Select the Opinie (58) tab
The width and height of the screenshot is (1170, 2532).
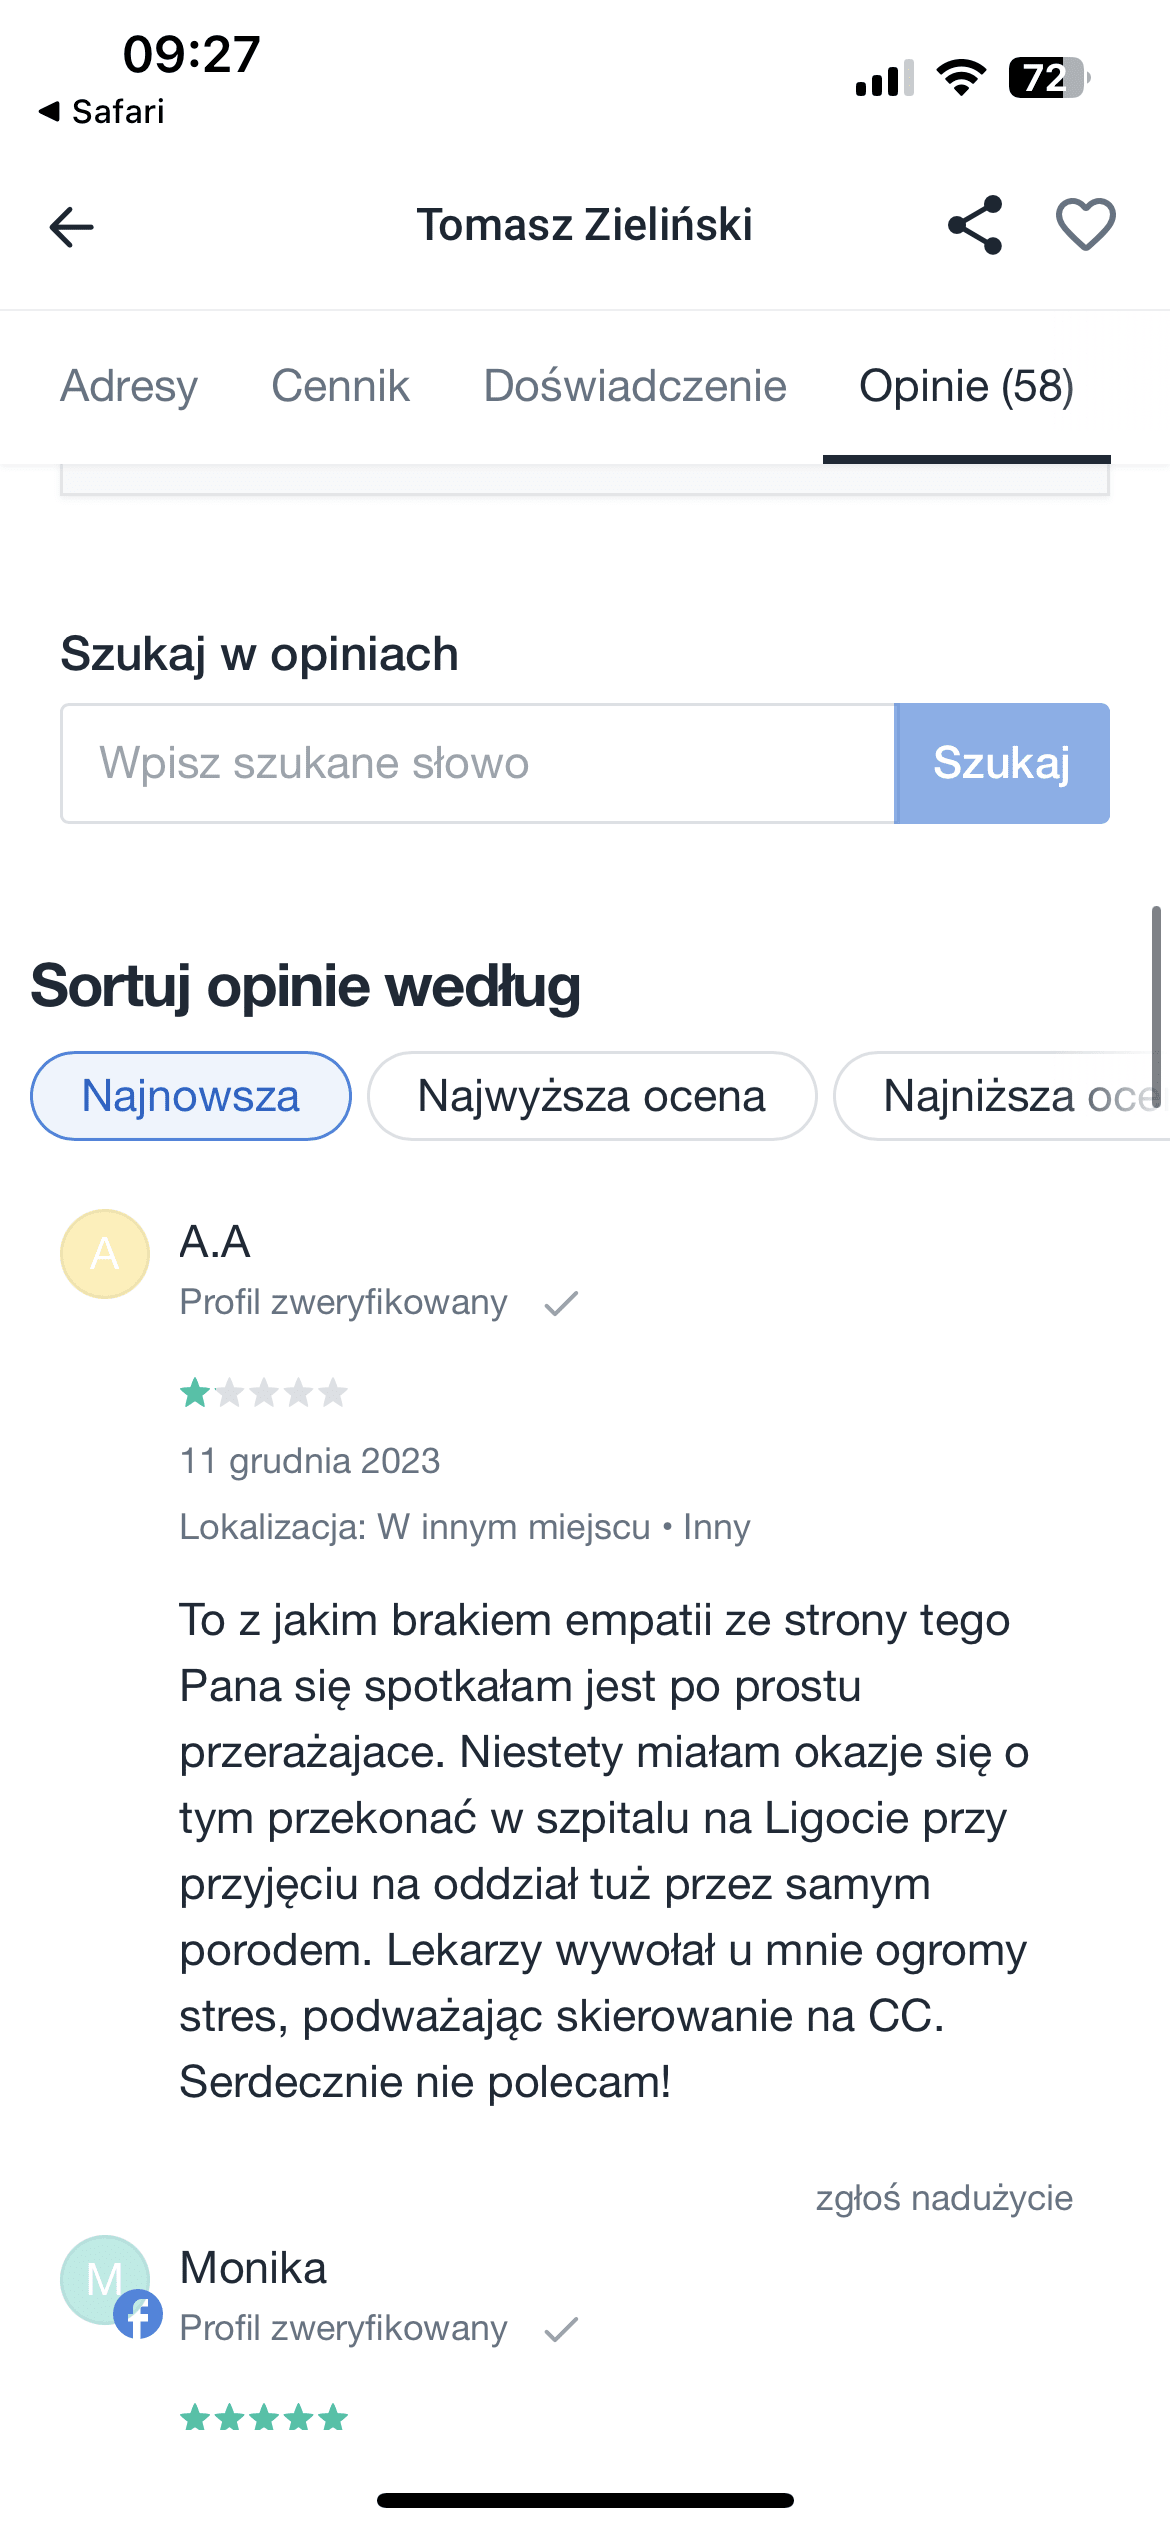click(x=966, y=386)
